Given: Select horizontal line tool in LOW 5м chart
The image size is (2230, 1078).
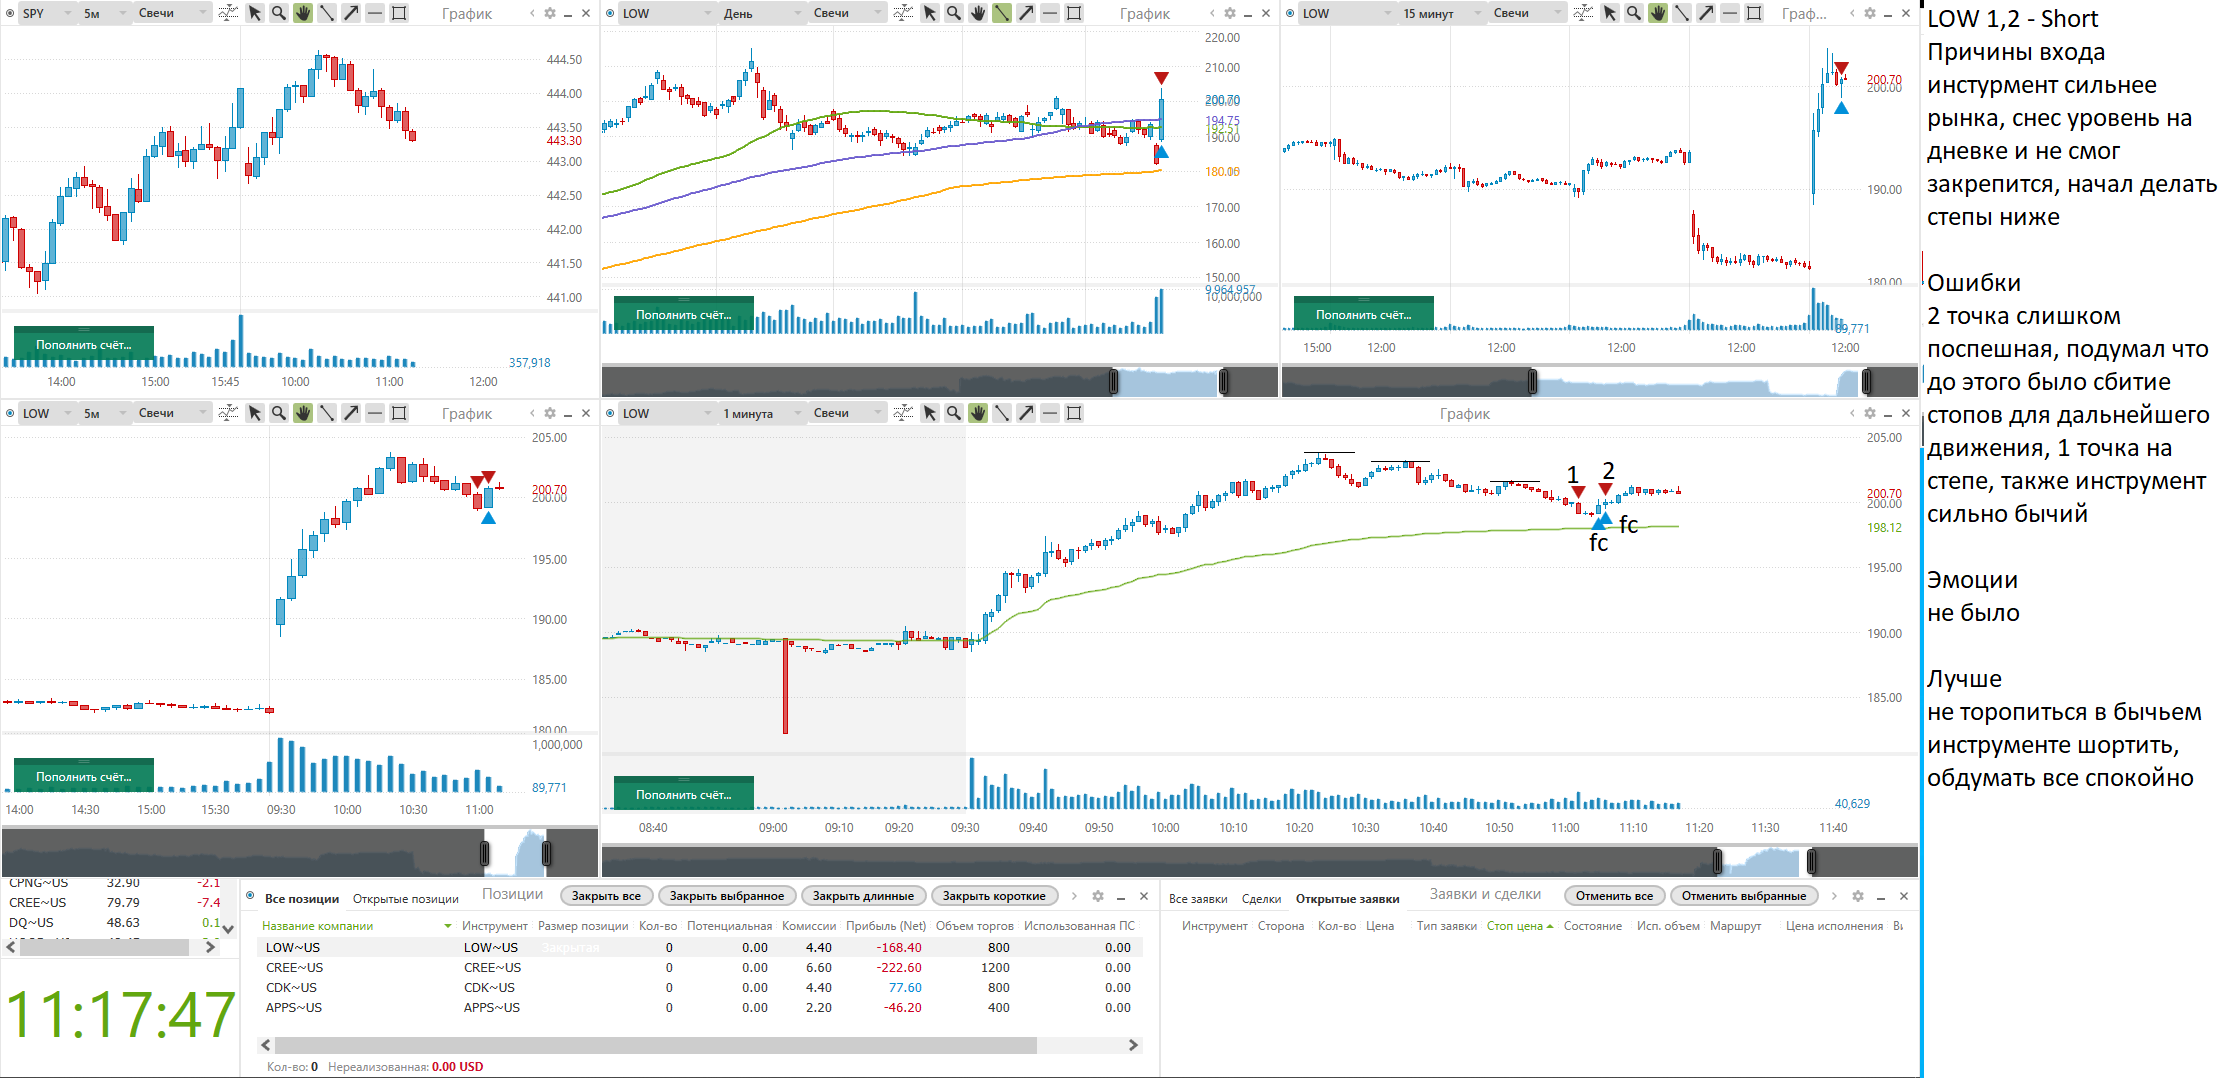Looking at the screenshot, I should coord(375,413).
